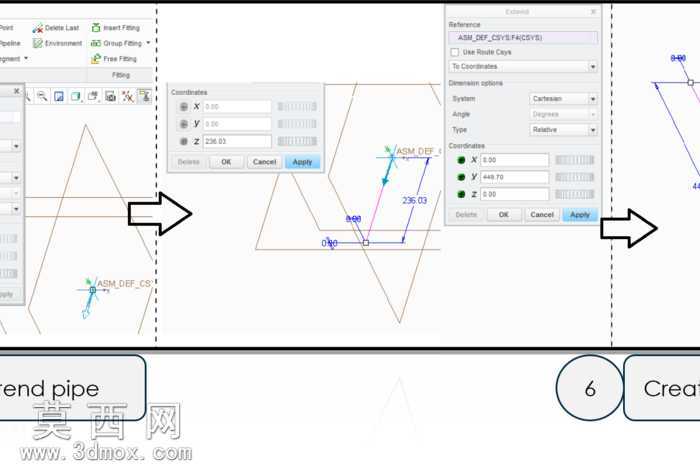
Task: Click Apply in the middle Coordinates panel
Action: point(302,162)
